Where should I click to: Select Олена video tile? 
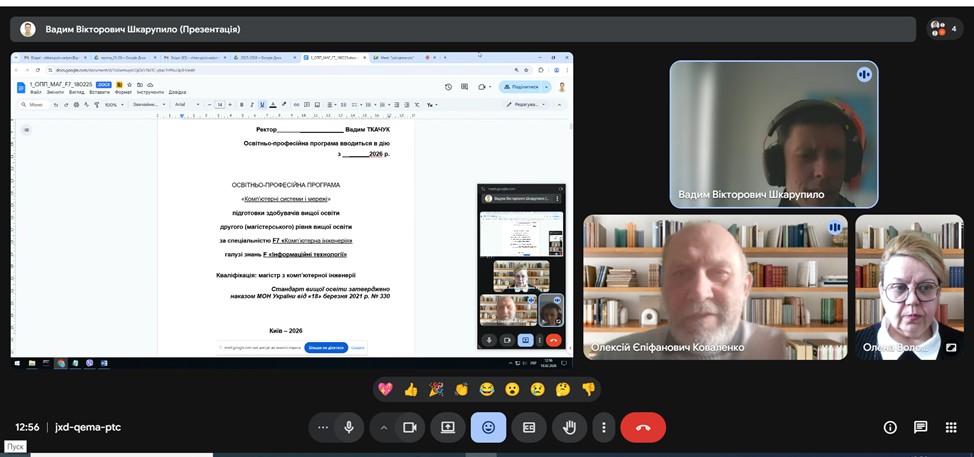909,287
